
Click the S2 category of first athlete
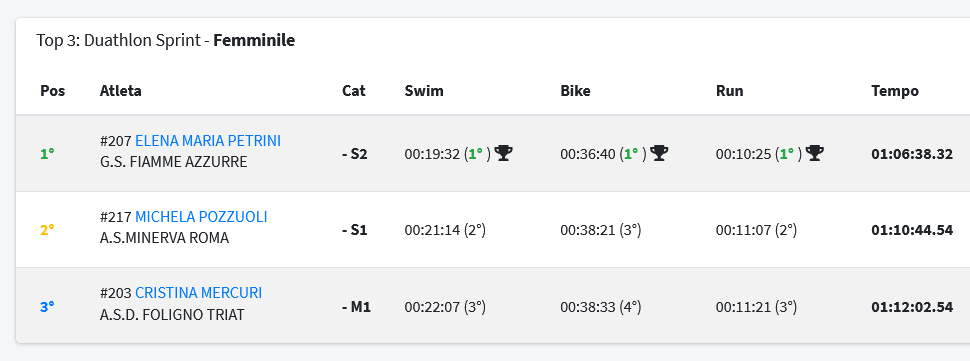[355, 154]
